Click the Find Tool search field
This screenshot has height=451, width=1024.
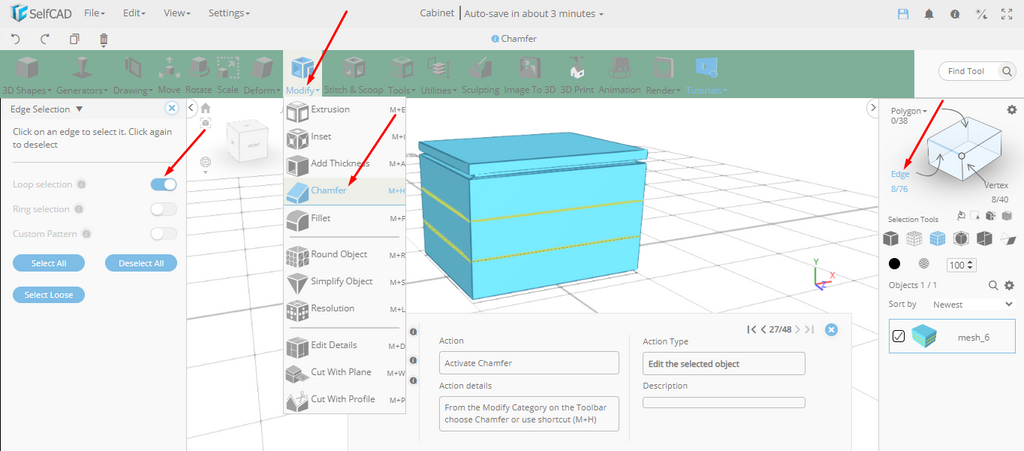coord(974,71)
